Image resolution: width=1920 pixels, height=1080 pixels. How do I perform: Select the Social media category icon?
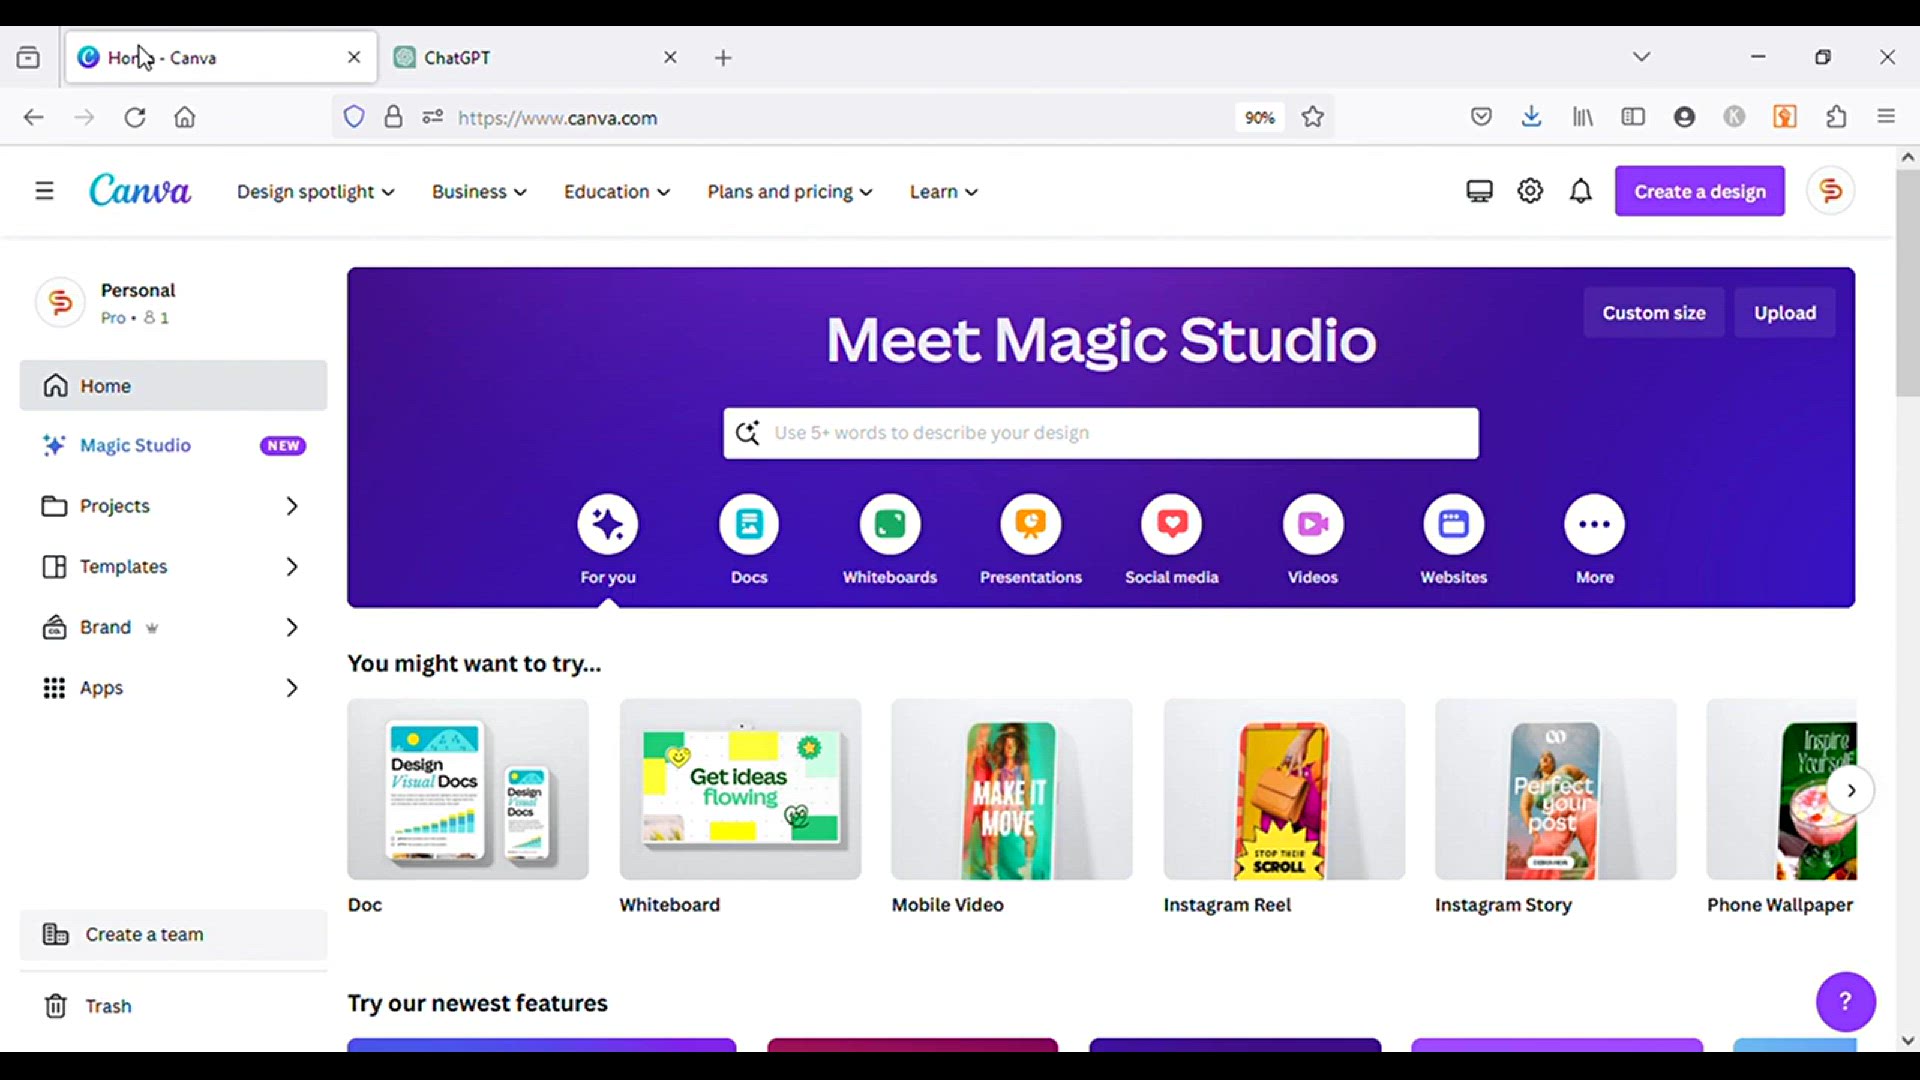1172,524
